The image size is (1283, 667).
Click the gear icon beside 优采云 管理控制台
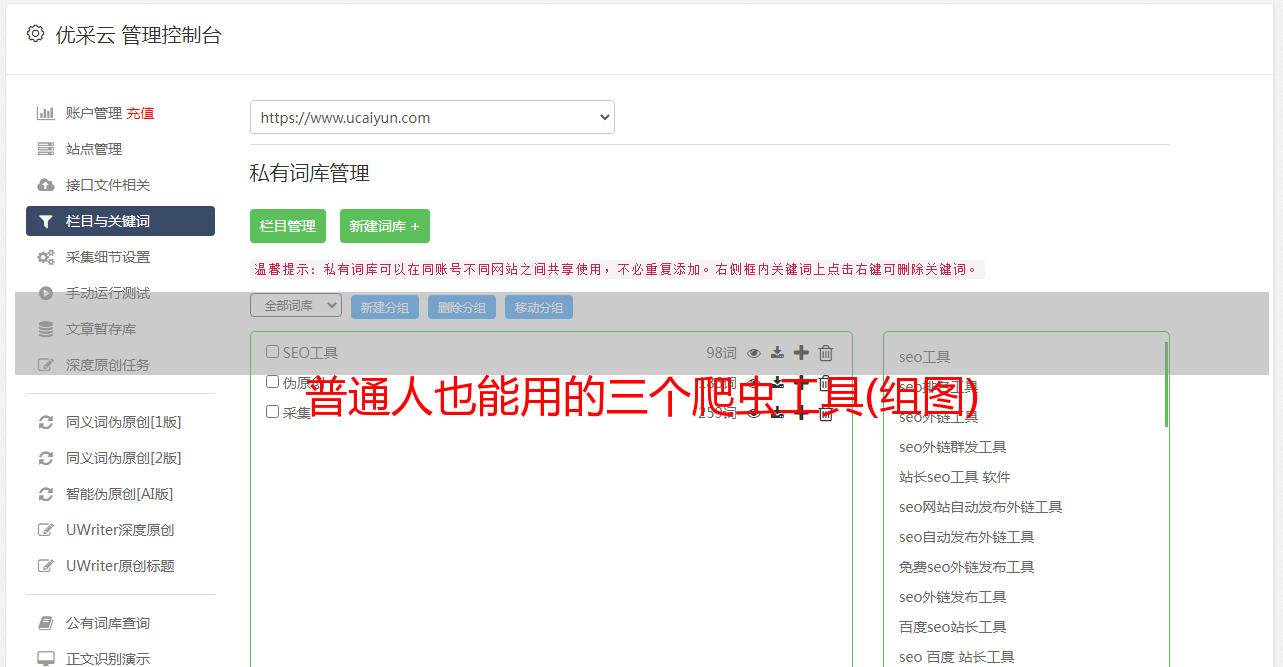pyautogui.click(x=35, y=33)
